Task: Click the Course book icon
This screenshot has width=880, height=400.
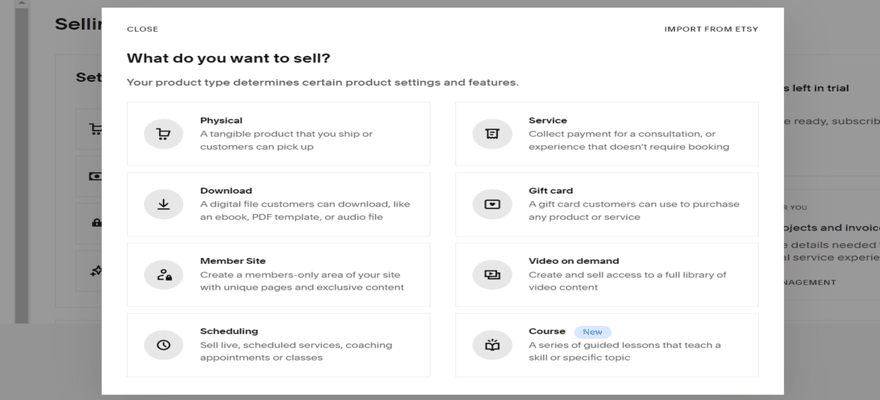Action: point(492,345)
